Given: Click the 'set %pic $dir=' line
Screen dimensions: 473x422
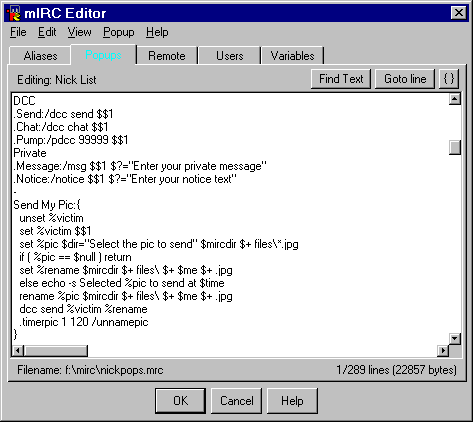Looking at the screenshot, I should (x=159, y=244).
